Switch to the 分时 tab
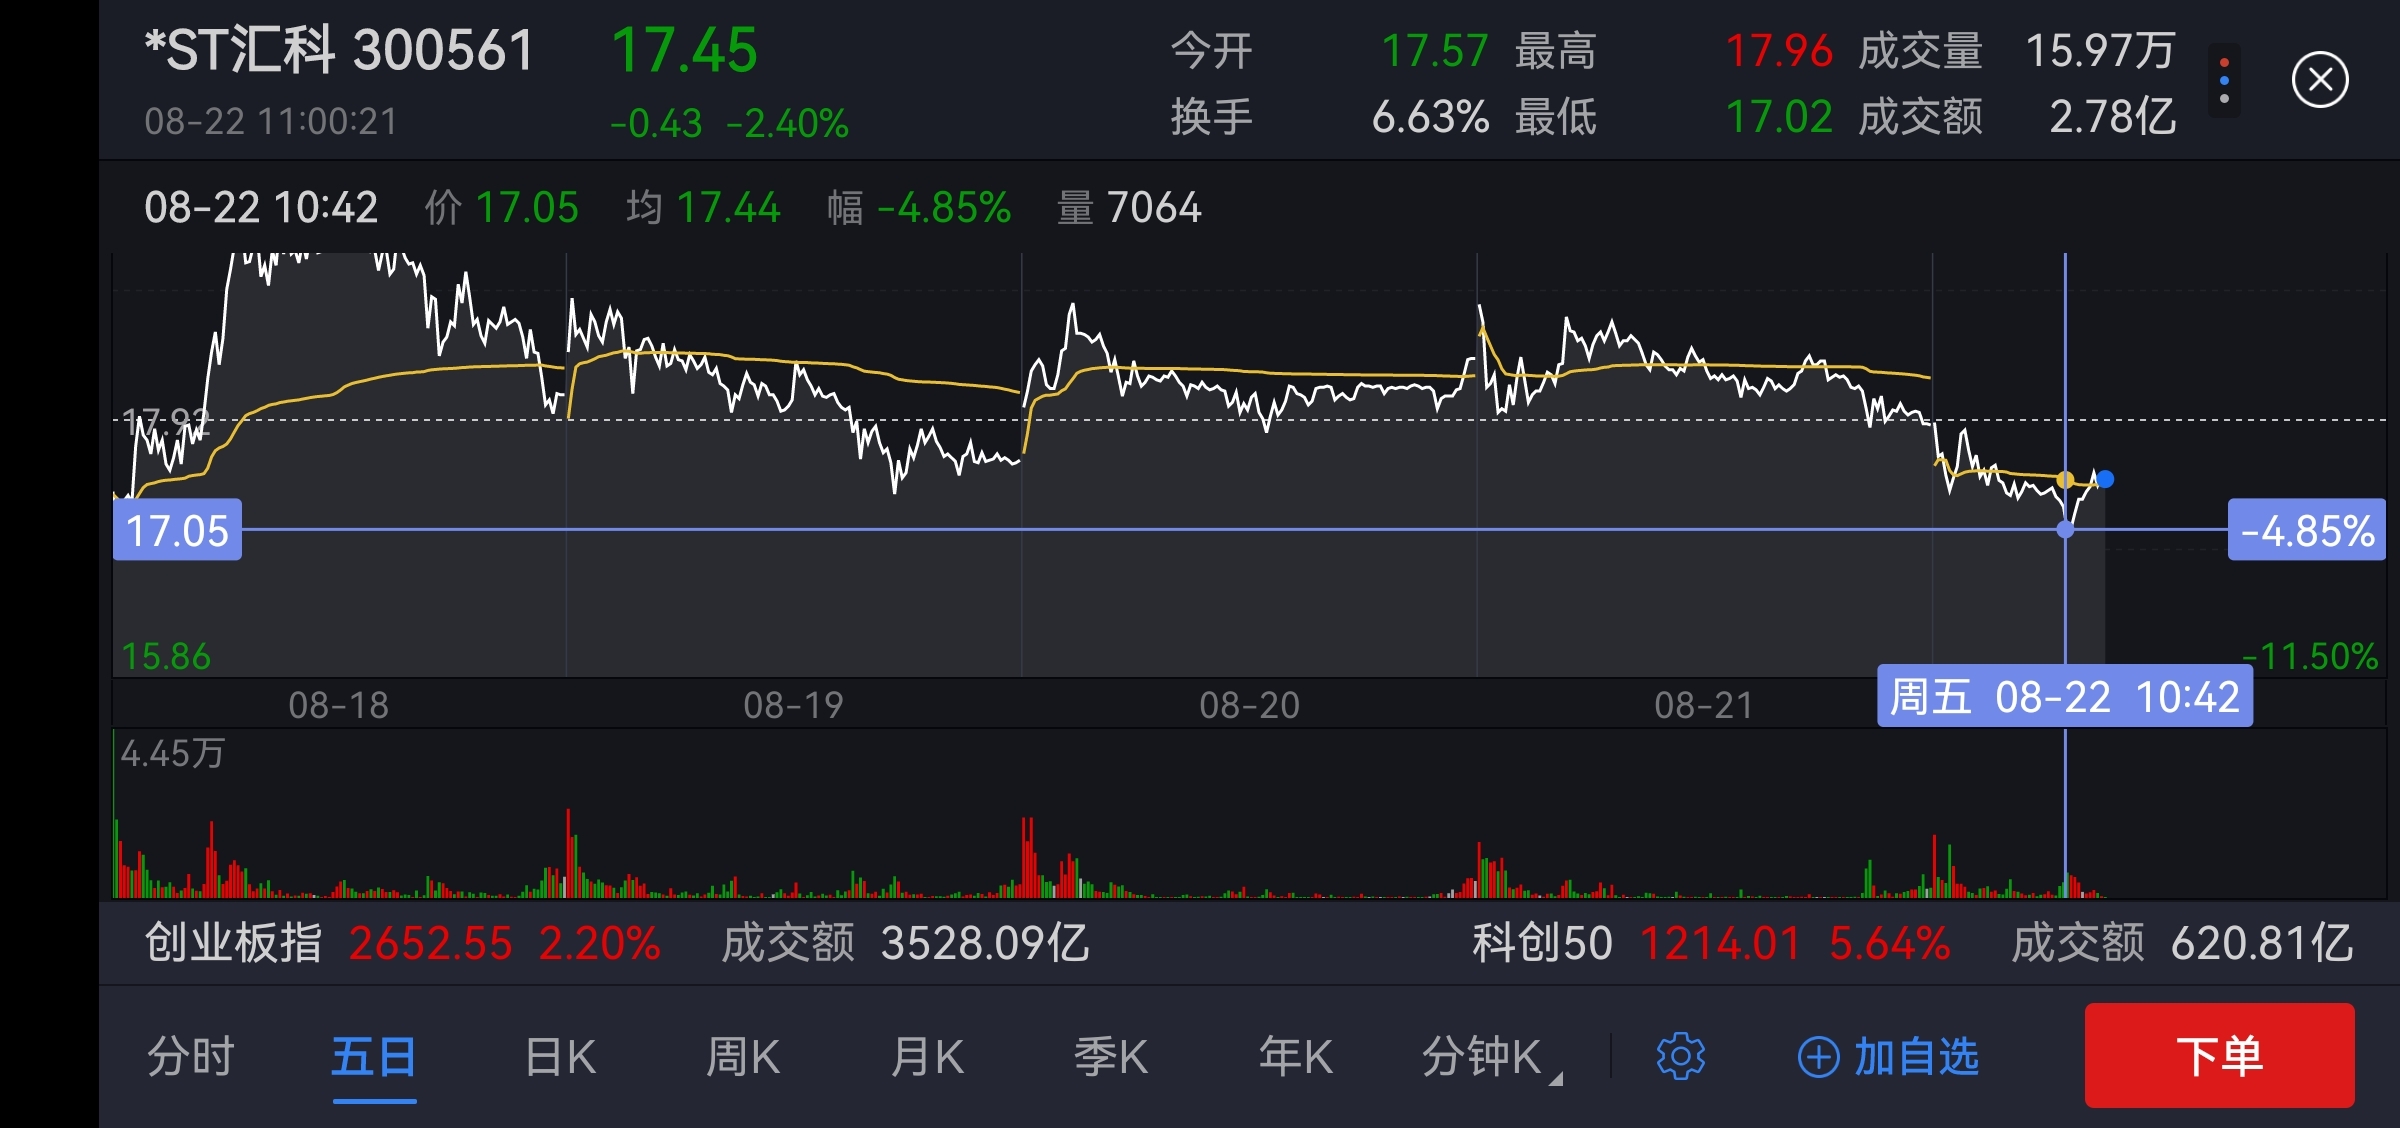The width and height of the screenshot is (2400, 1128). pos(190,1056)
